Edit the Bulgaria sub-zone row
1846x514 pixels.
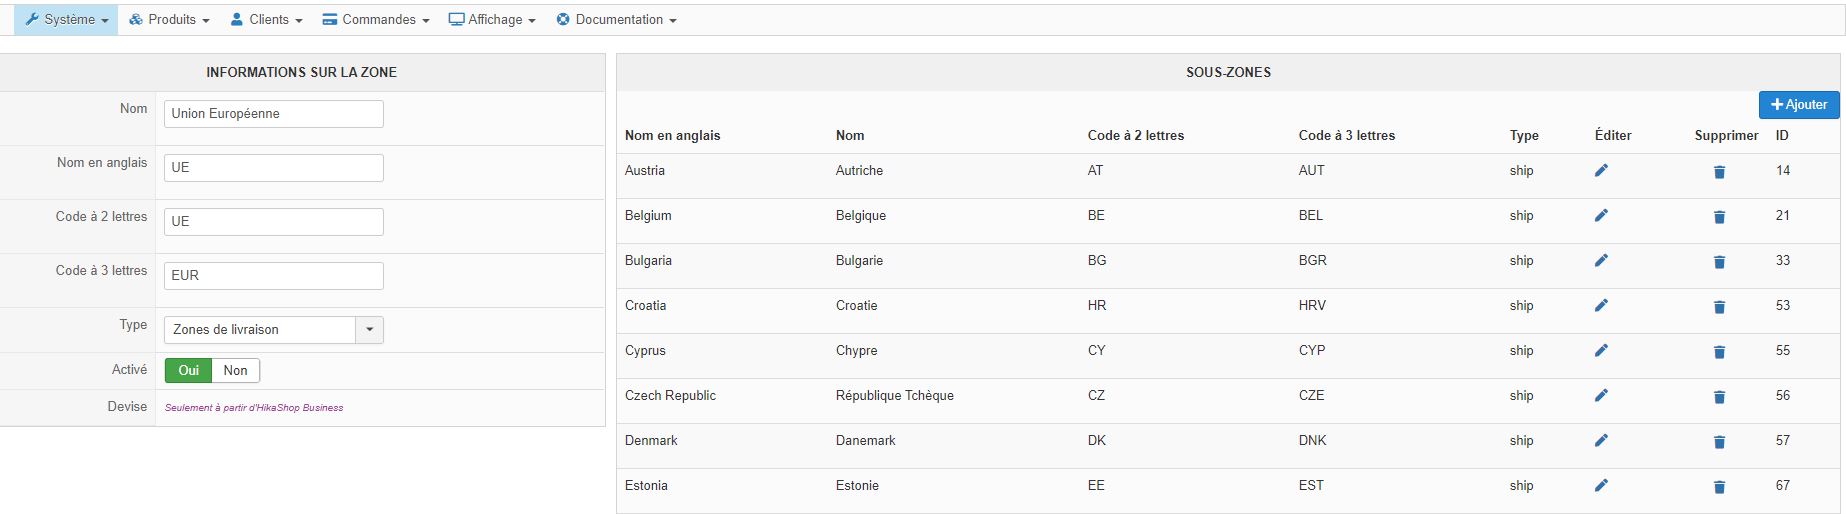tap(1601, 261)
